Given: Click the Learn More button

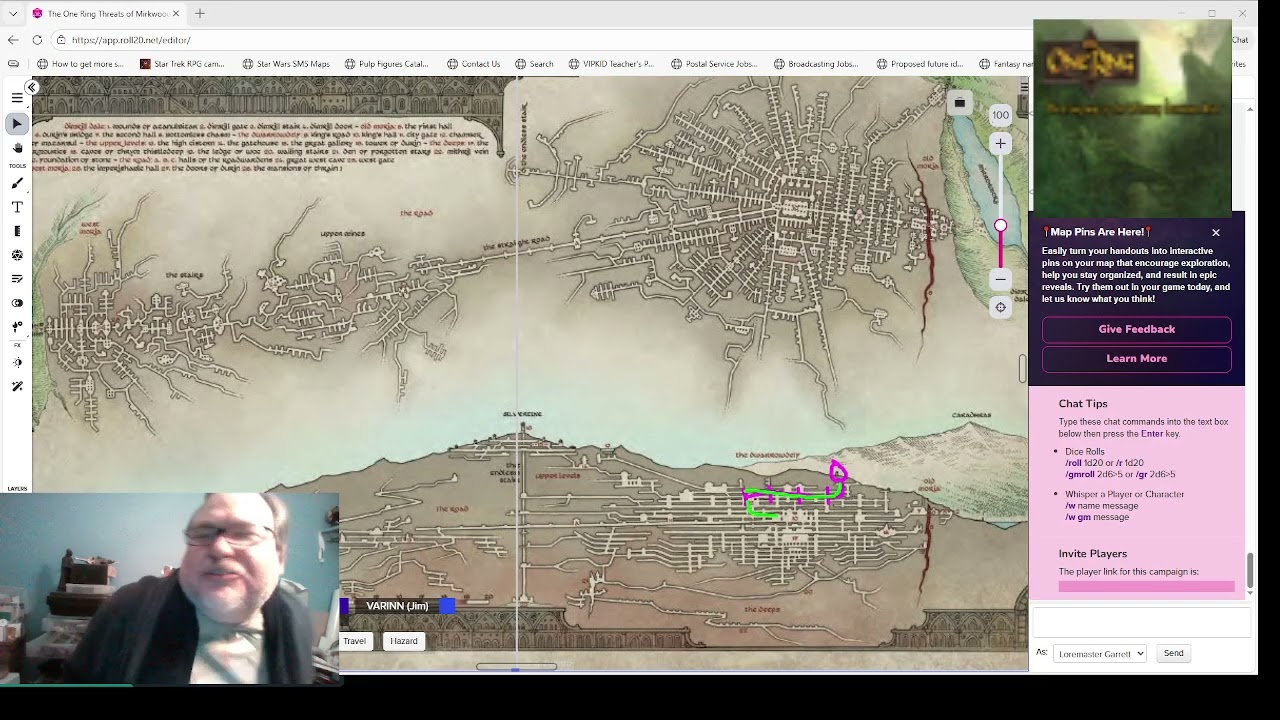Looking at the screenshot, I should click(x=1137, y=358).
